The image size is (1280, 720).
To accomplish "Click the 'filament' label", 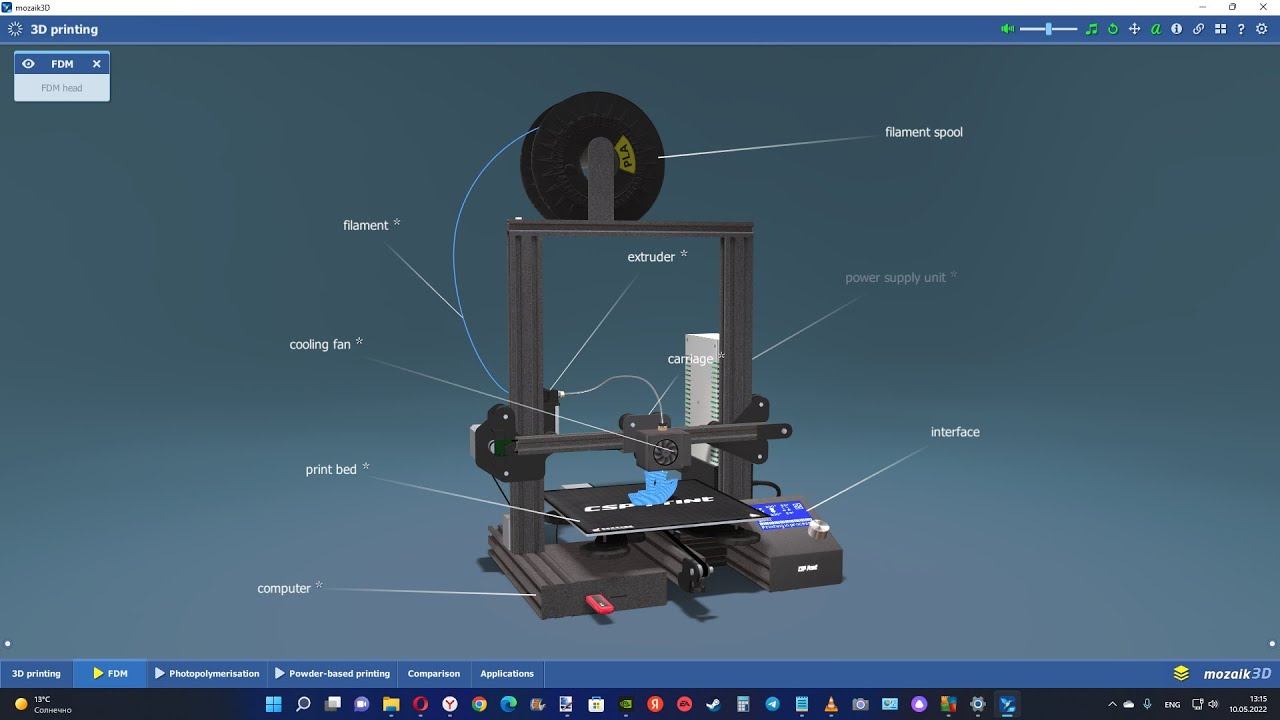I will [365, 226].
